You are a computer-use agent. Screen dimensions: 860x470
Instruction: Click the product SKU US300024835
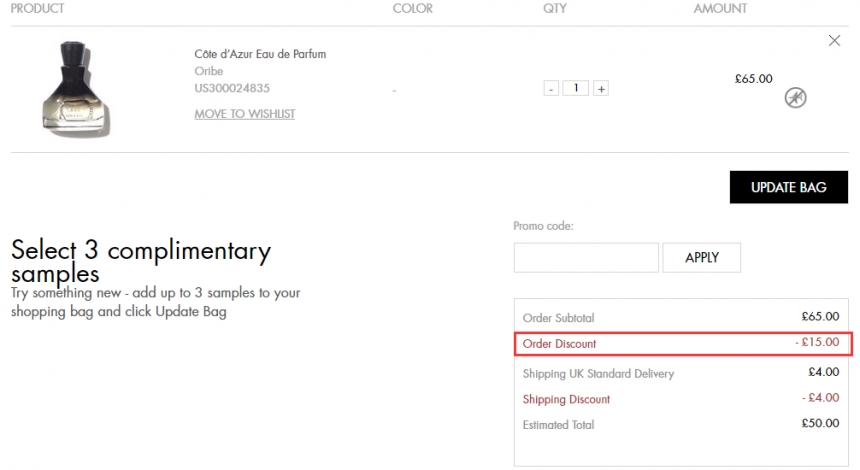click(232, 88)
